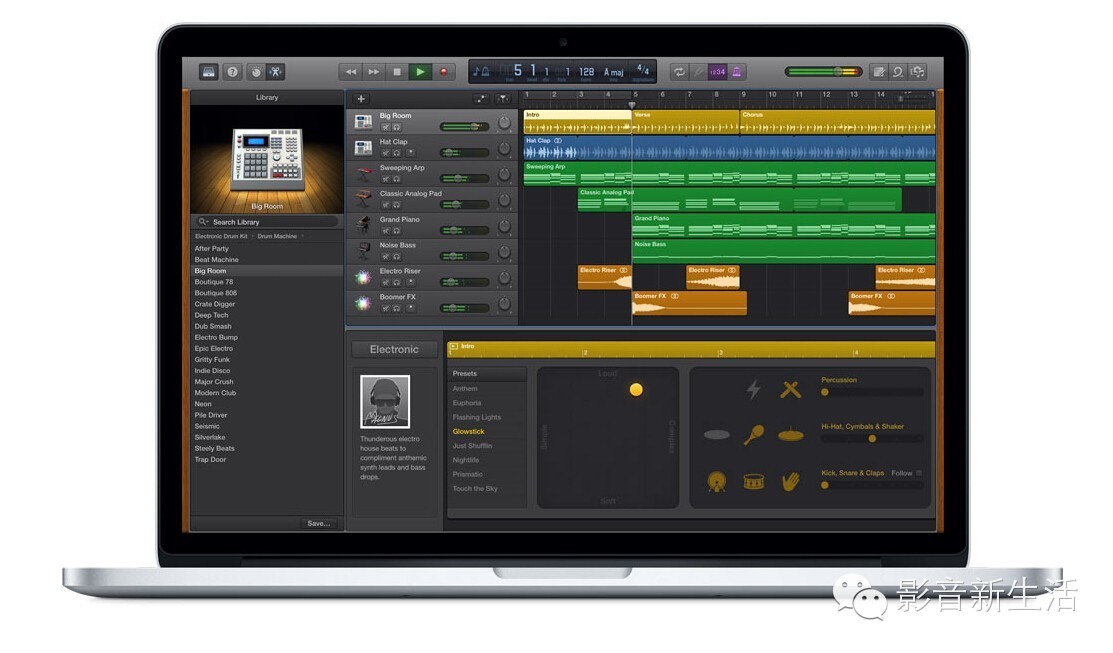Click the Save... button in Library
This screenshot has width=1113, height=653.
pos(319,523)
